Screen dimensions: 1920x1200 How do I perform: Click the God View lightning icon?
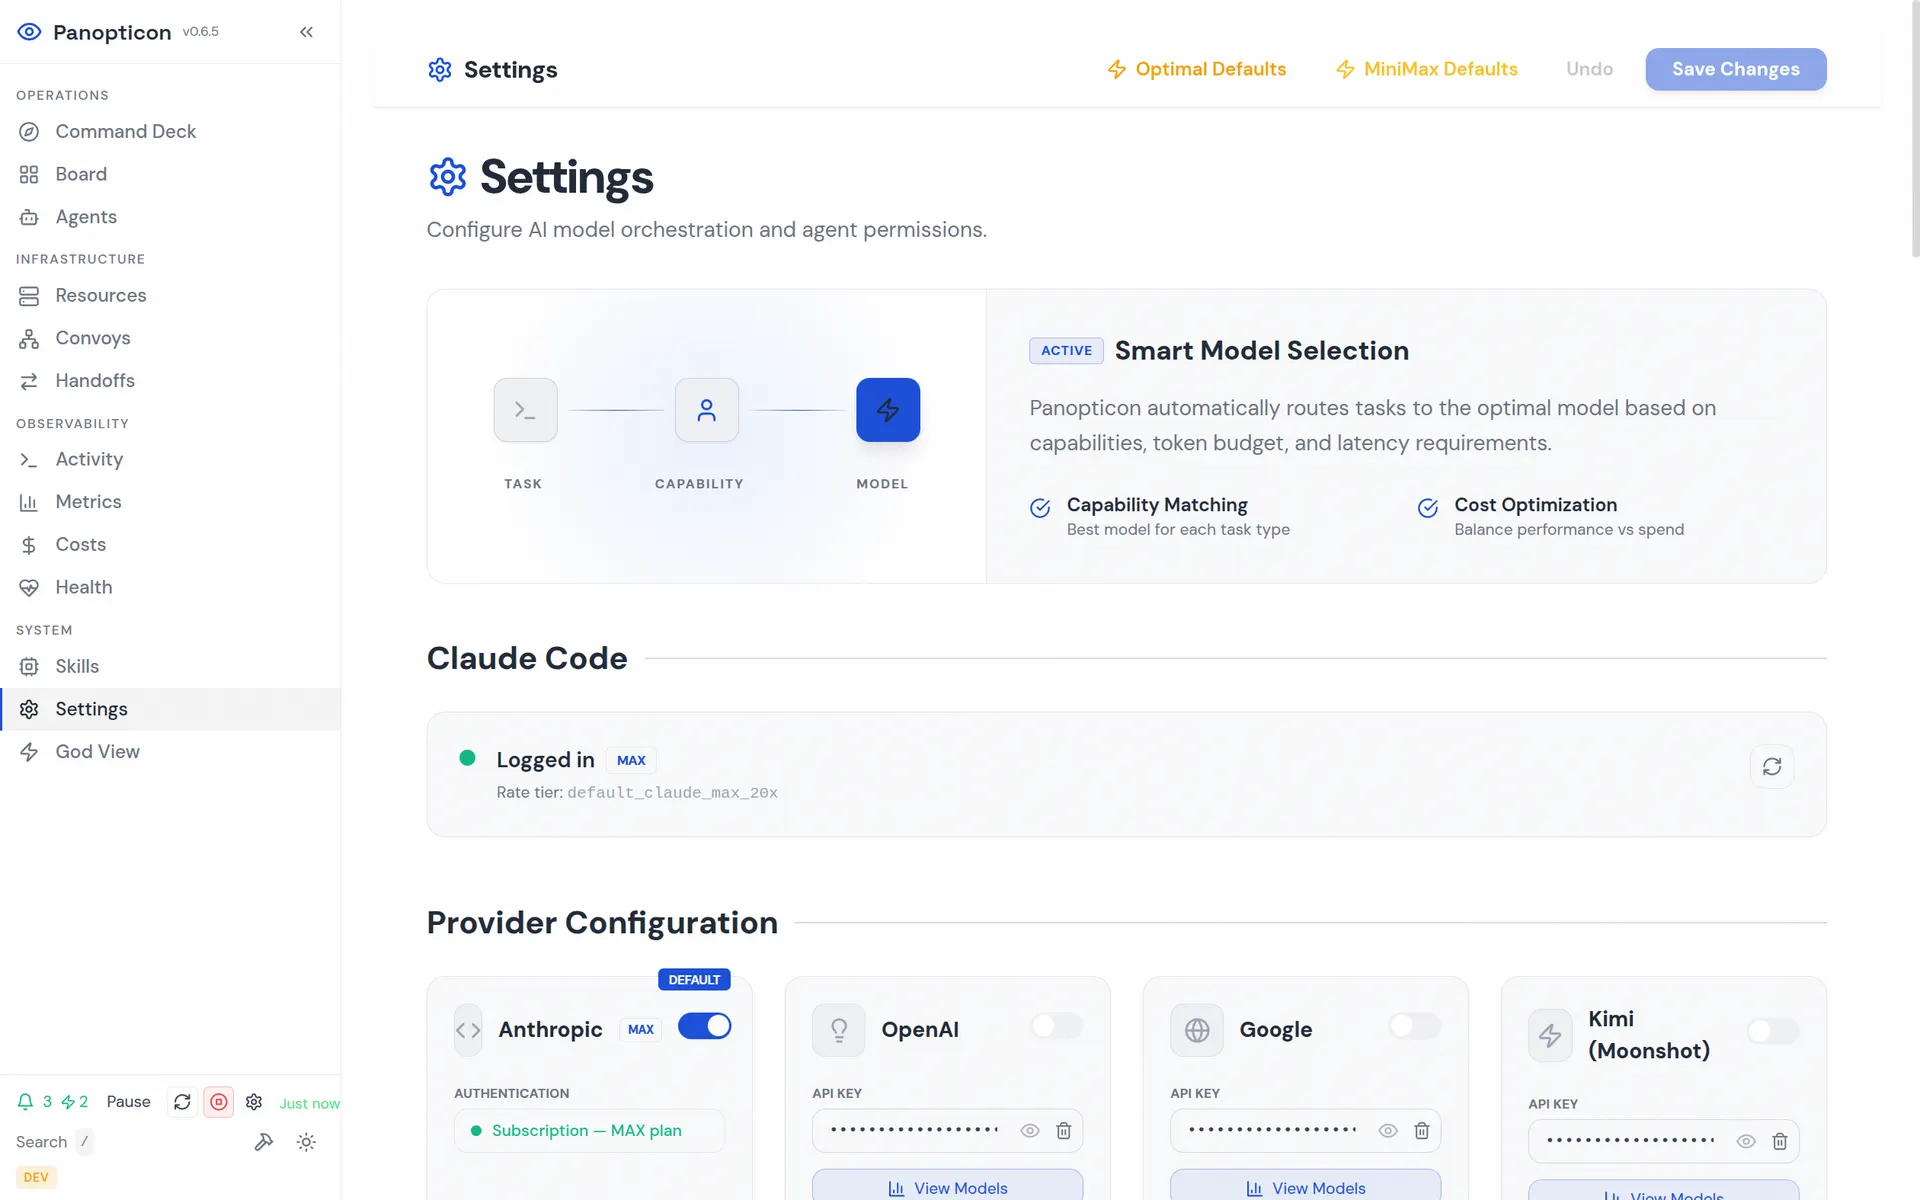[x=29, y=752]
